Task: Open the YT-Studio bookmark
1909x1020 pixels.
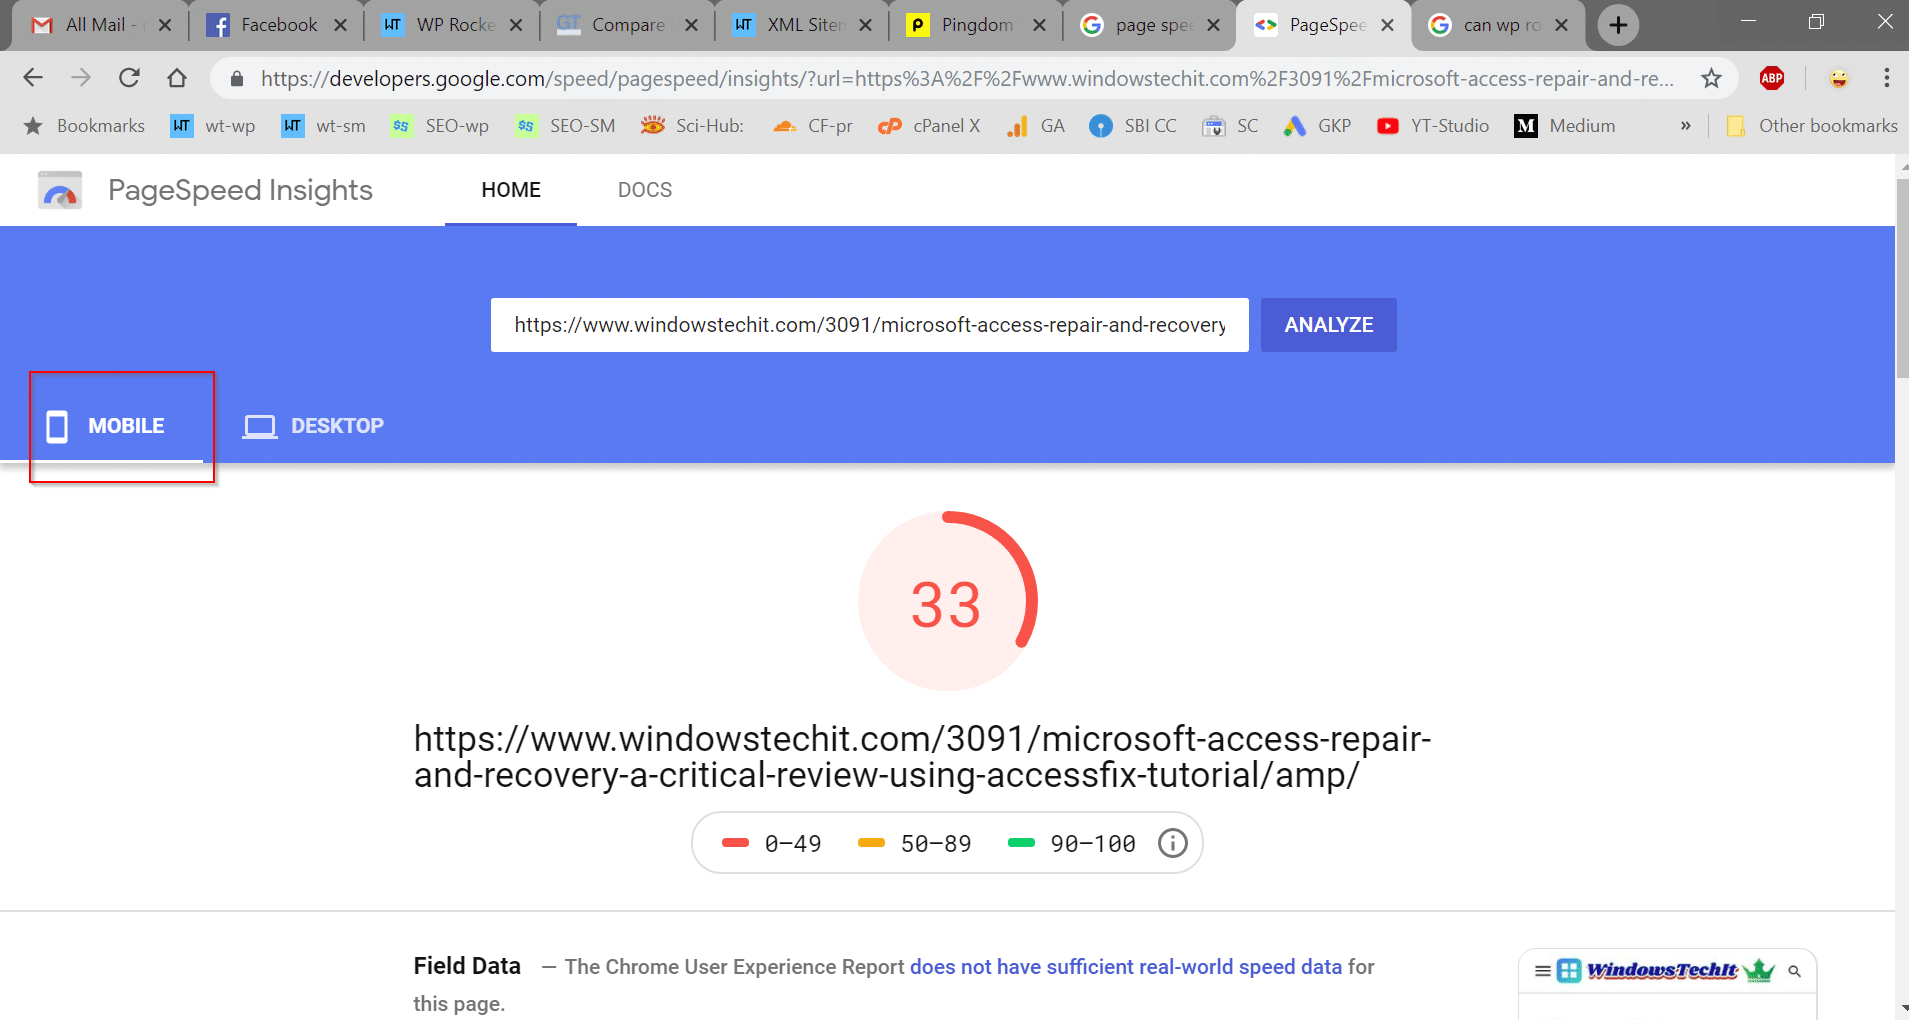Action: [1433, 126]
